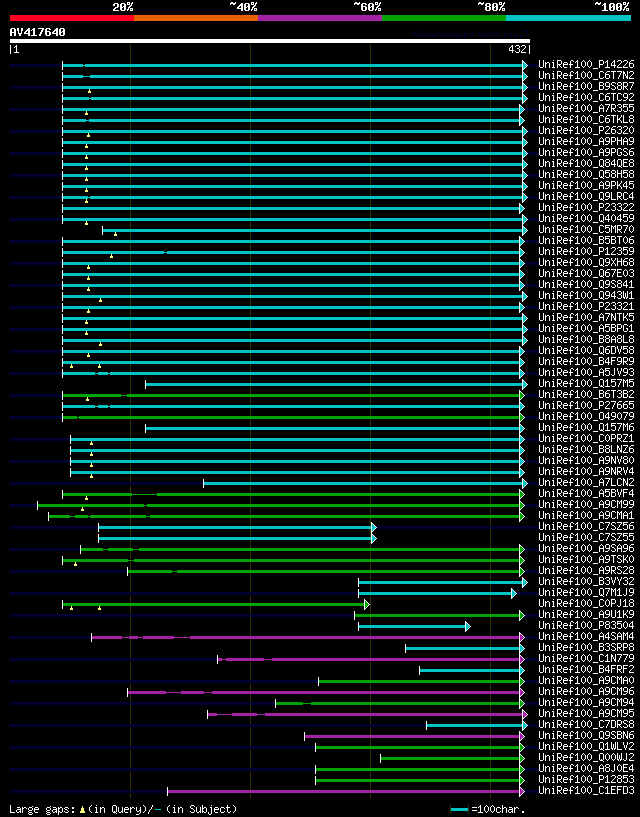Viewport: 640px width, 817px height.
Task: Click the arrowhead ending the UniRef100_Q7M1J9 bar
Action: (514, 593)
